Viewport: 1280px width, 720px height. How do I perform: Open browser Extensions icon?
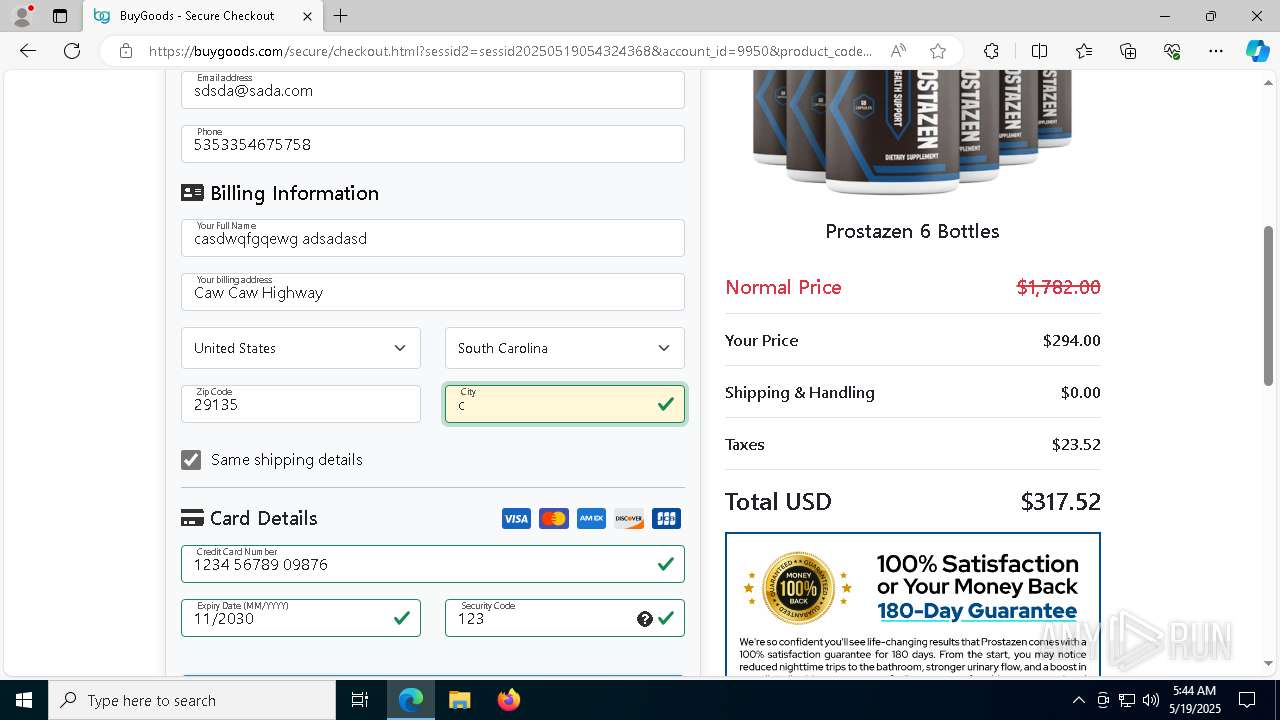coord(991,51)
